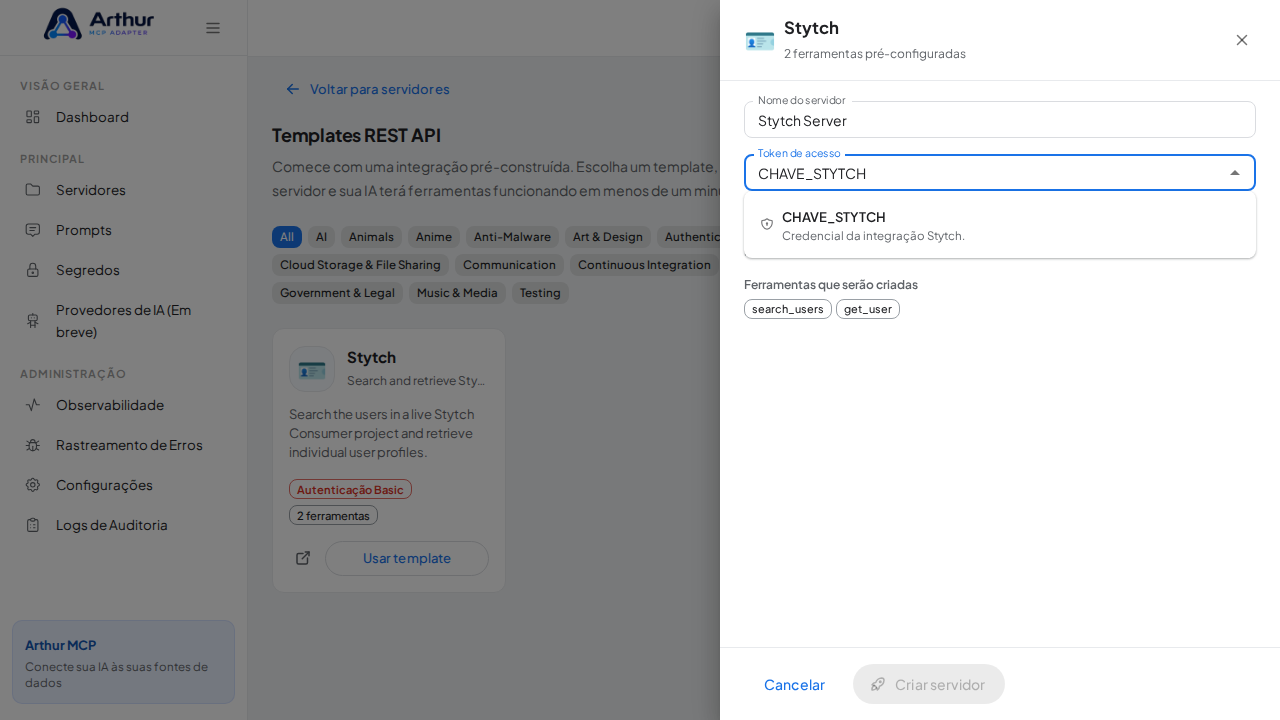1280x720 pixels.
Task: Click the Dashboard grid icon
Action: (33, 117)
